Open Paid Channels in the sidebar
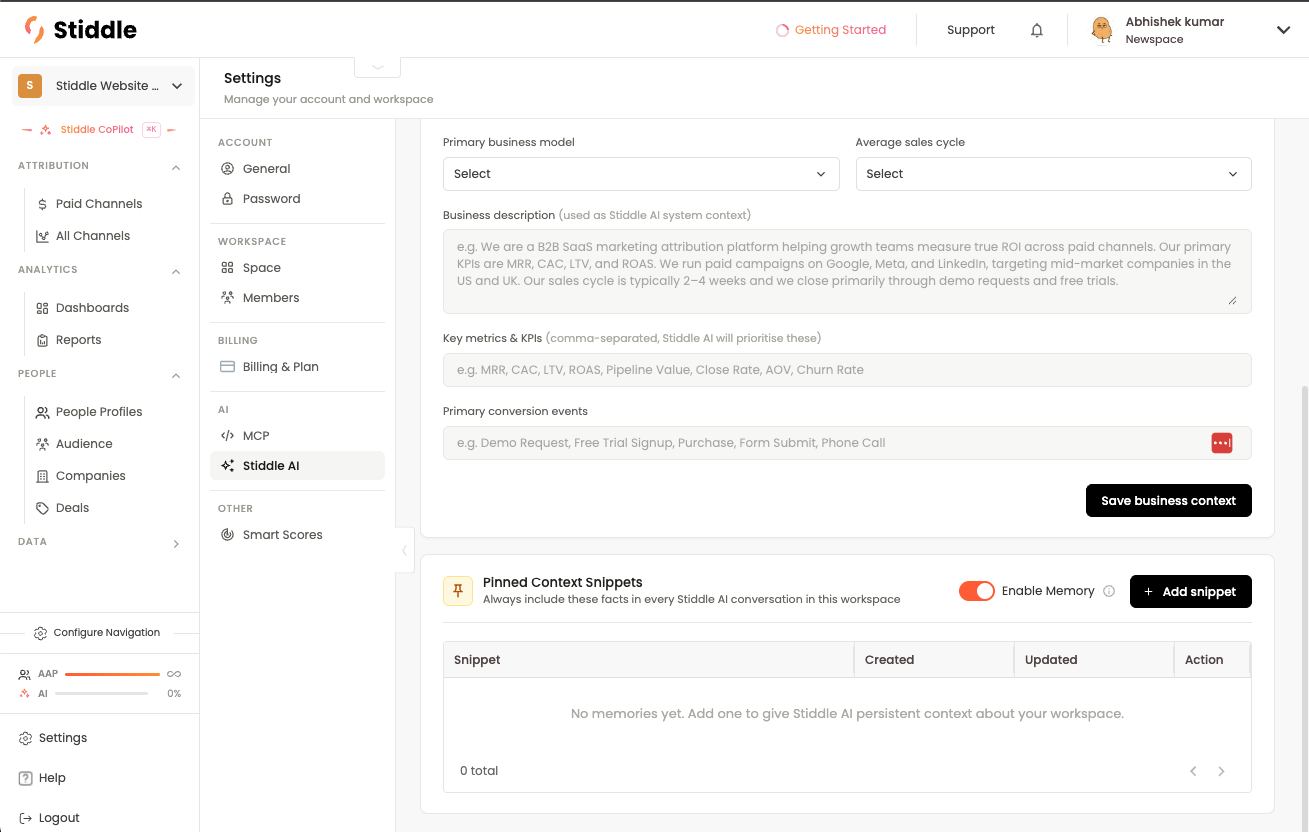The height and width of the screenshot is (832, 1309). (x=99, y=204)
